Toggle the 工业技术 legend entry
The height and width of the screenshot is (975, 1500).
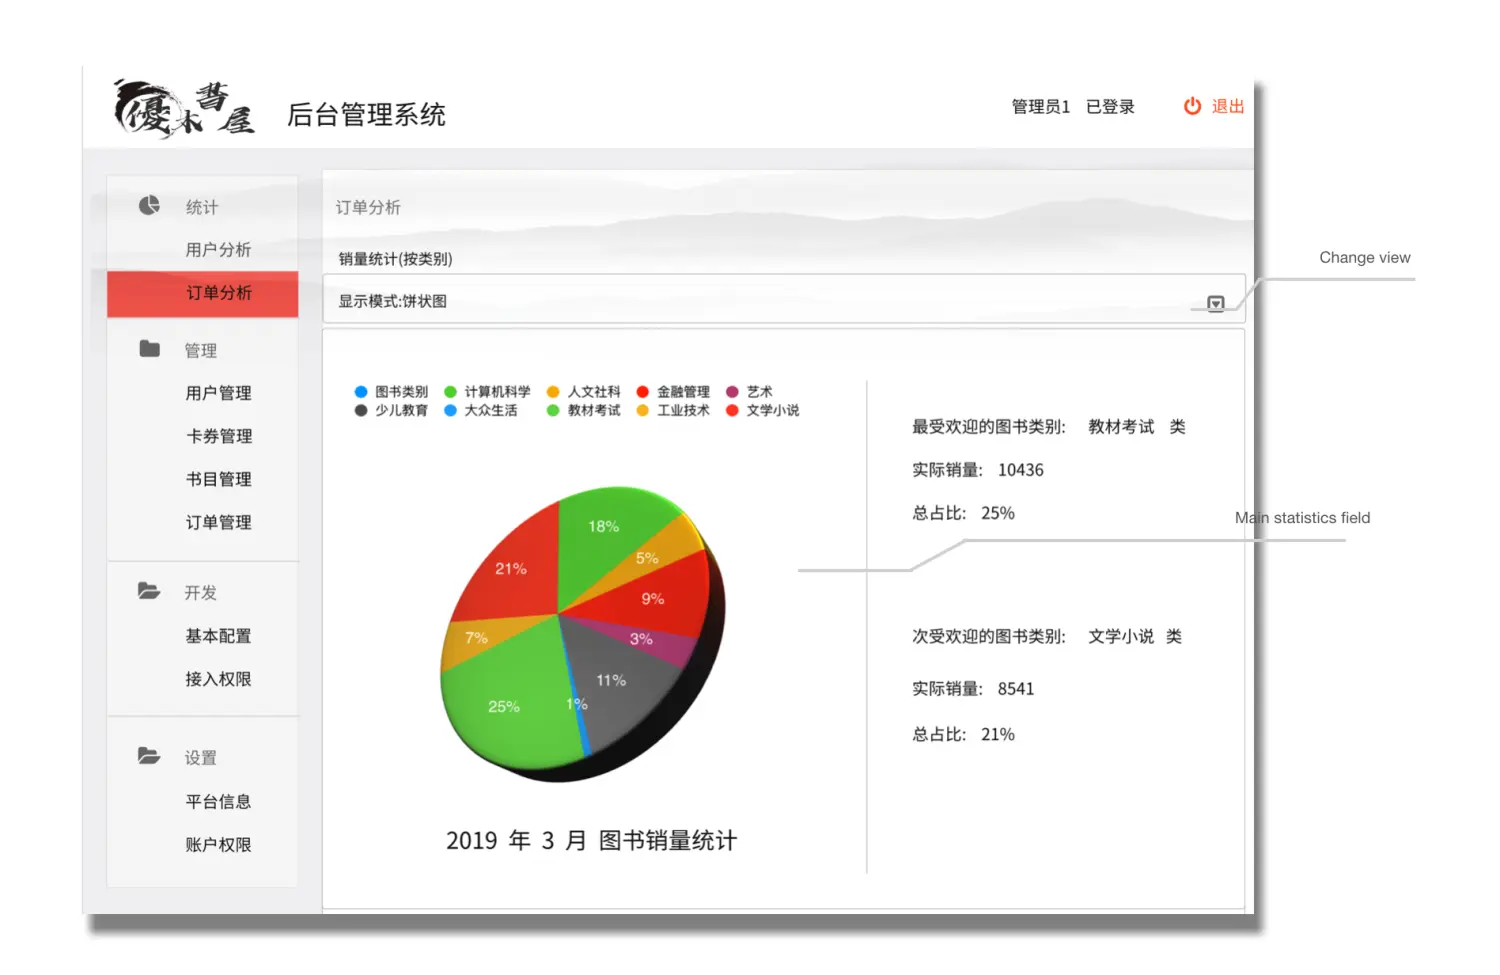673,410
